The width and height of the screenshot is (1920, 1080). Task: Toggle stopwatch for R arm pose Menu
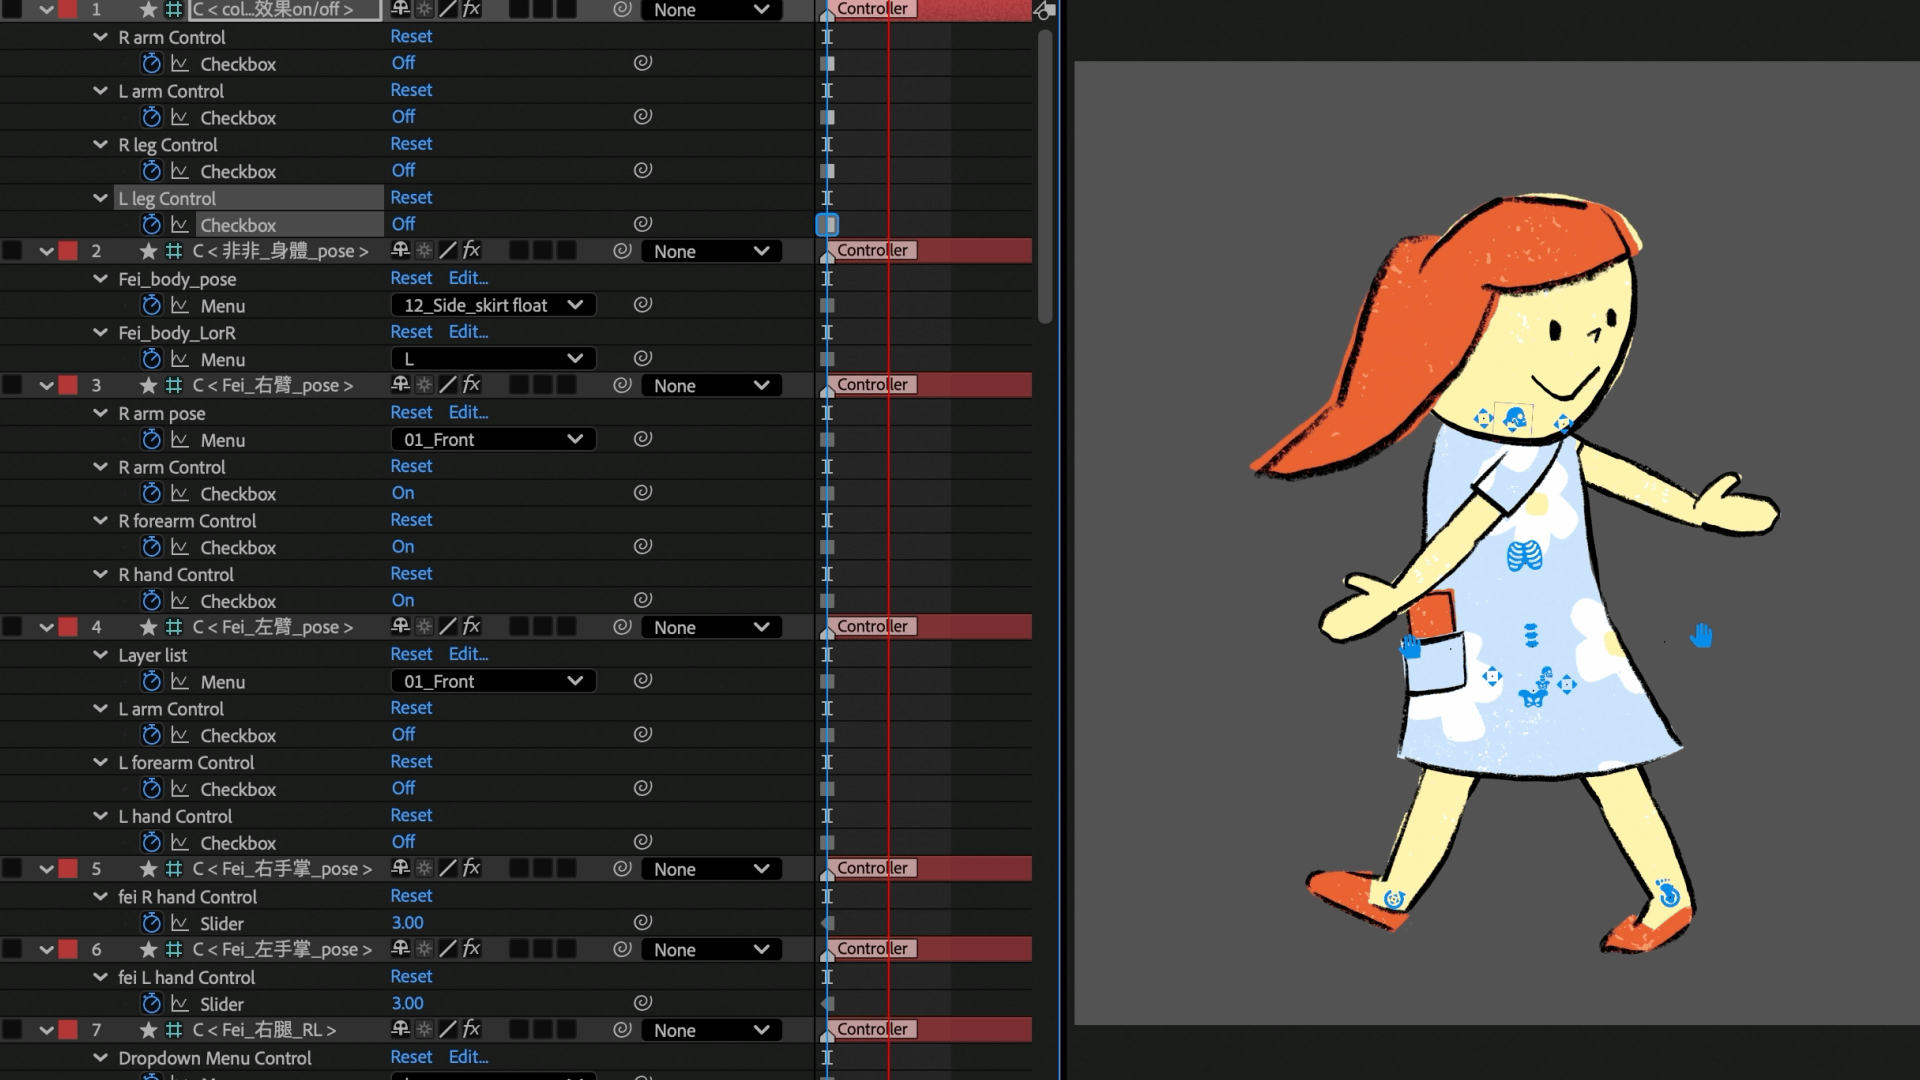point(151,440)
